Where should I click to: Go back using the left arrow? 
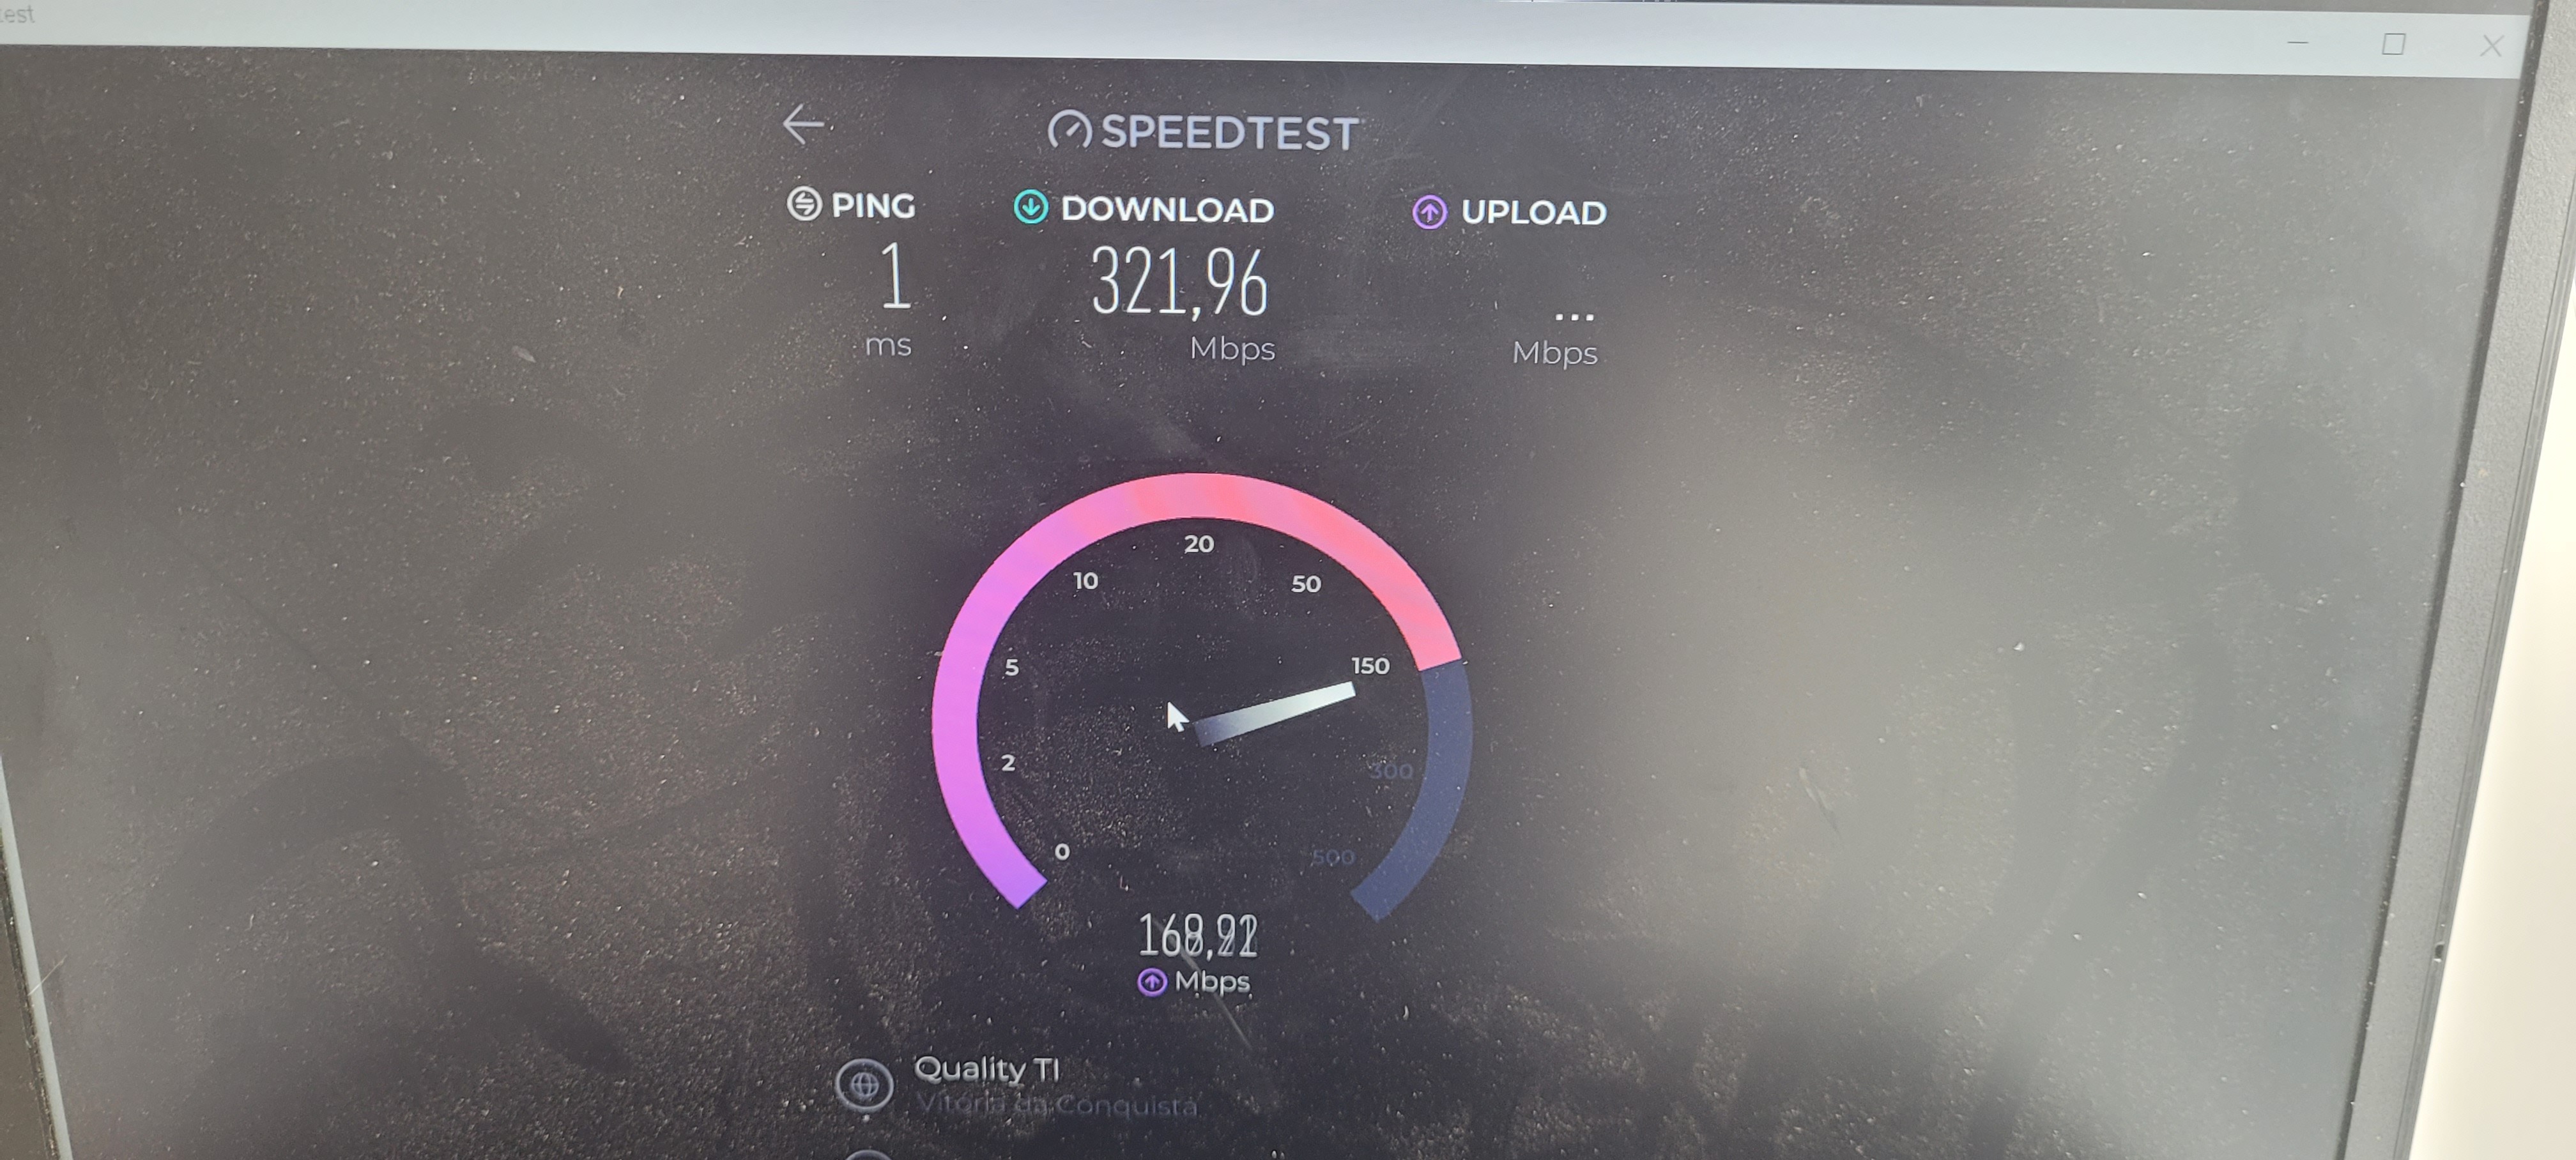[803, 125]
